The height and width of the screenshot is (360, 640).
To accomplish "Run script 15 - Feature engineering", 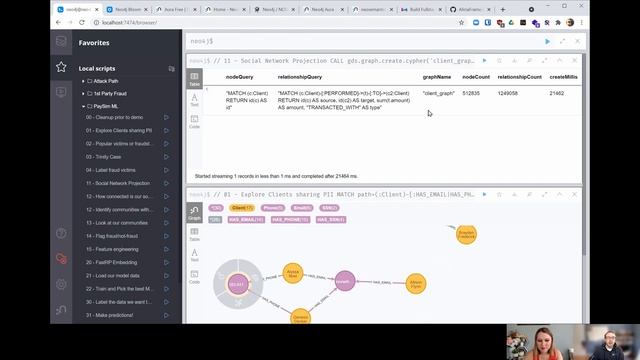I will point(166,249).
